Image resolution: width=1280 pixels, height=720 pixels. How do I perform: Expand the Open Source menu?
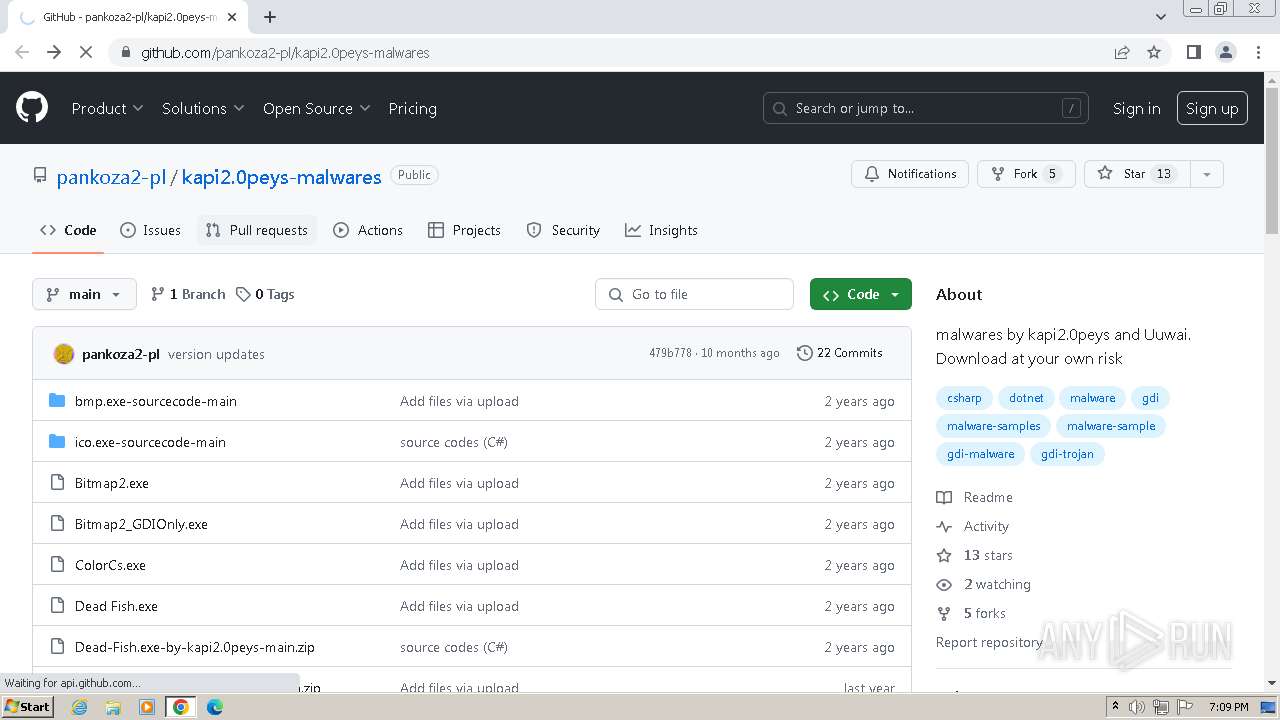316,108
